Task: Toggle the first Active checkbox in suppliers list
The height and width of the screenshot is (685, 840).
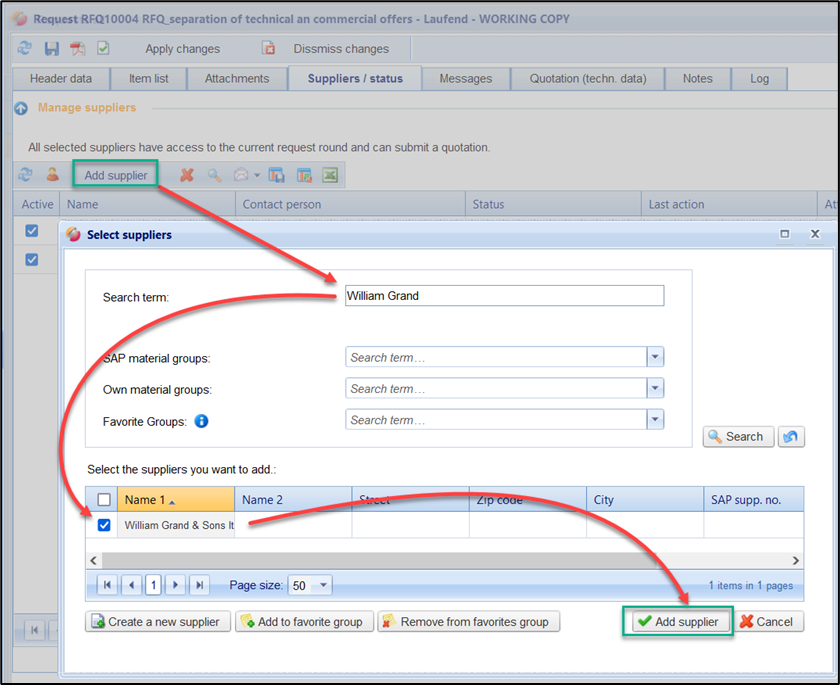Action: [x=32, y=231]
